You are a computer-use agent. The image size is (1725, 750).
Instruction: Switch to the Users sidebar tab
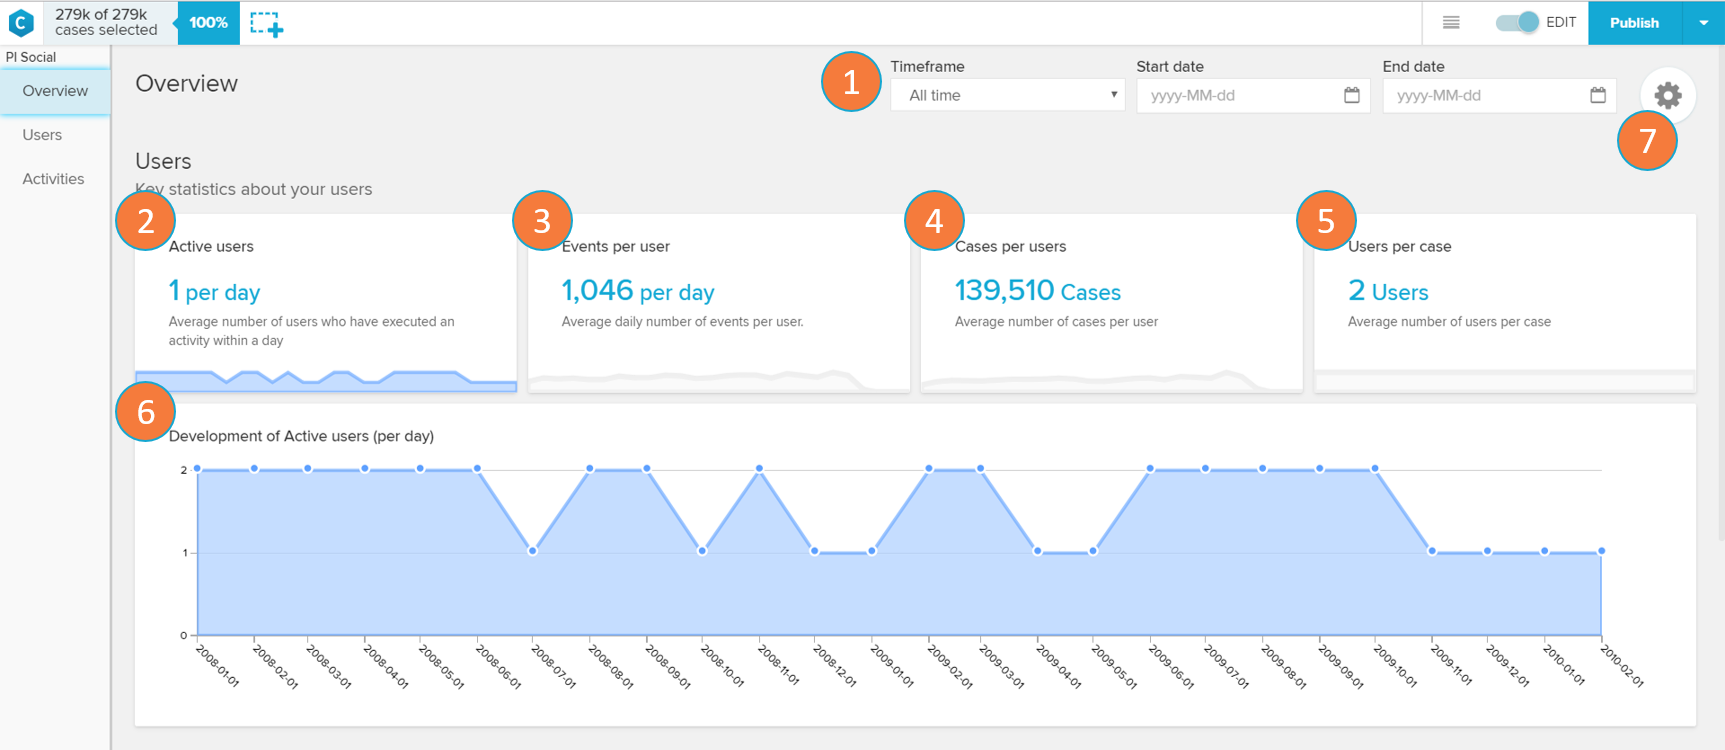(x=42, y=135)
